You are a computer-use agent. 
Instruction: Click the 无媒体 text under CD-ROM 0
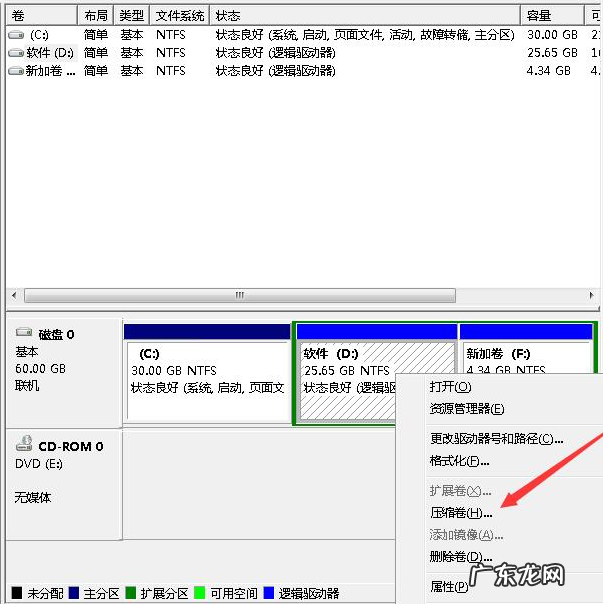tap(33, 497)
